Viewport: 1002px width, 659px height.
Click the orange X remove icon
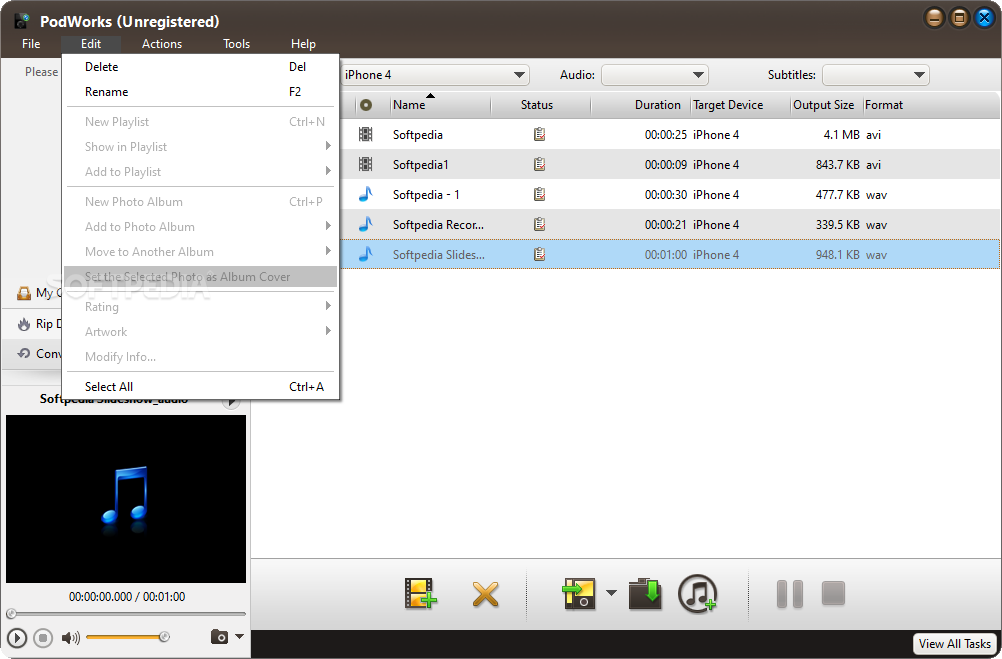click(486, 594)
